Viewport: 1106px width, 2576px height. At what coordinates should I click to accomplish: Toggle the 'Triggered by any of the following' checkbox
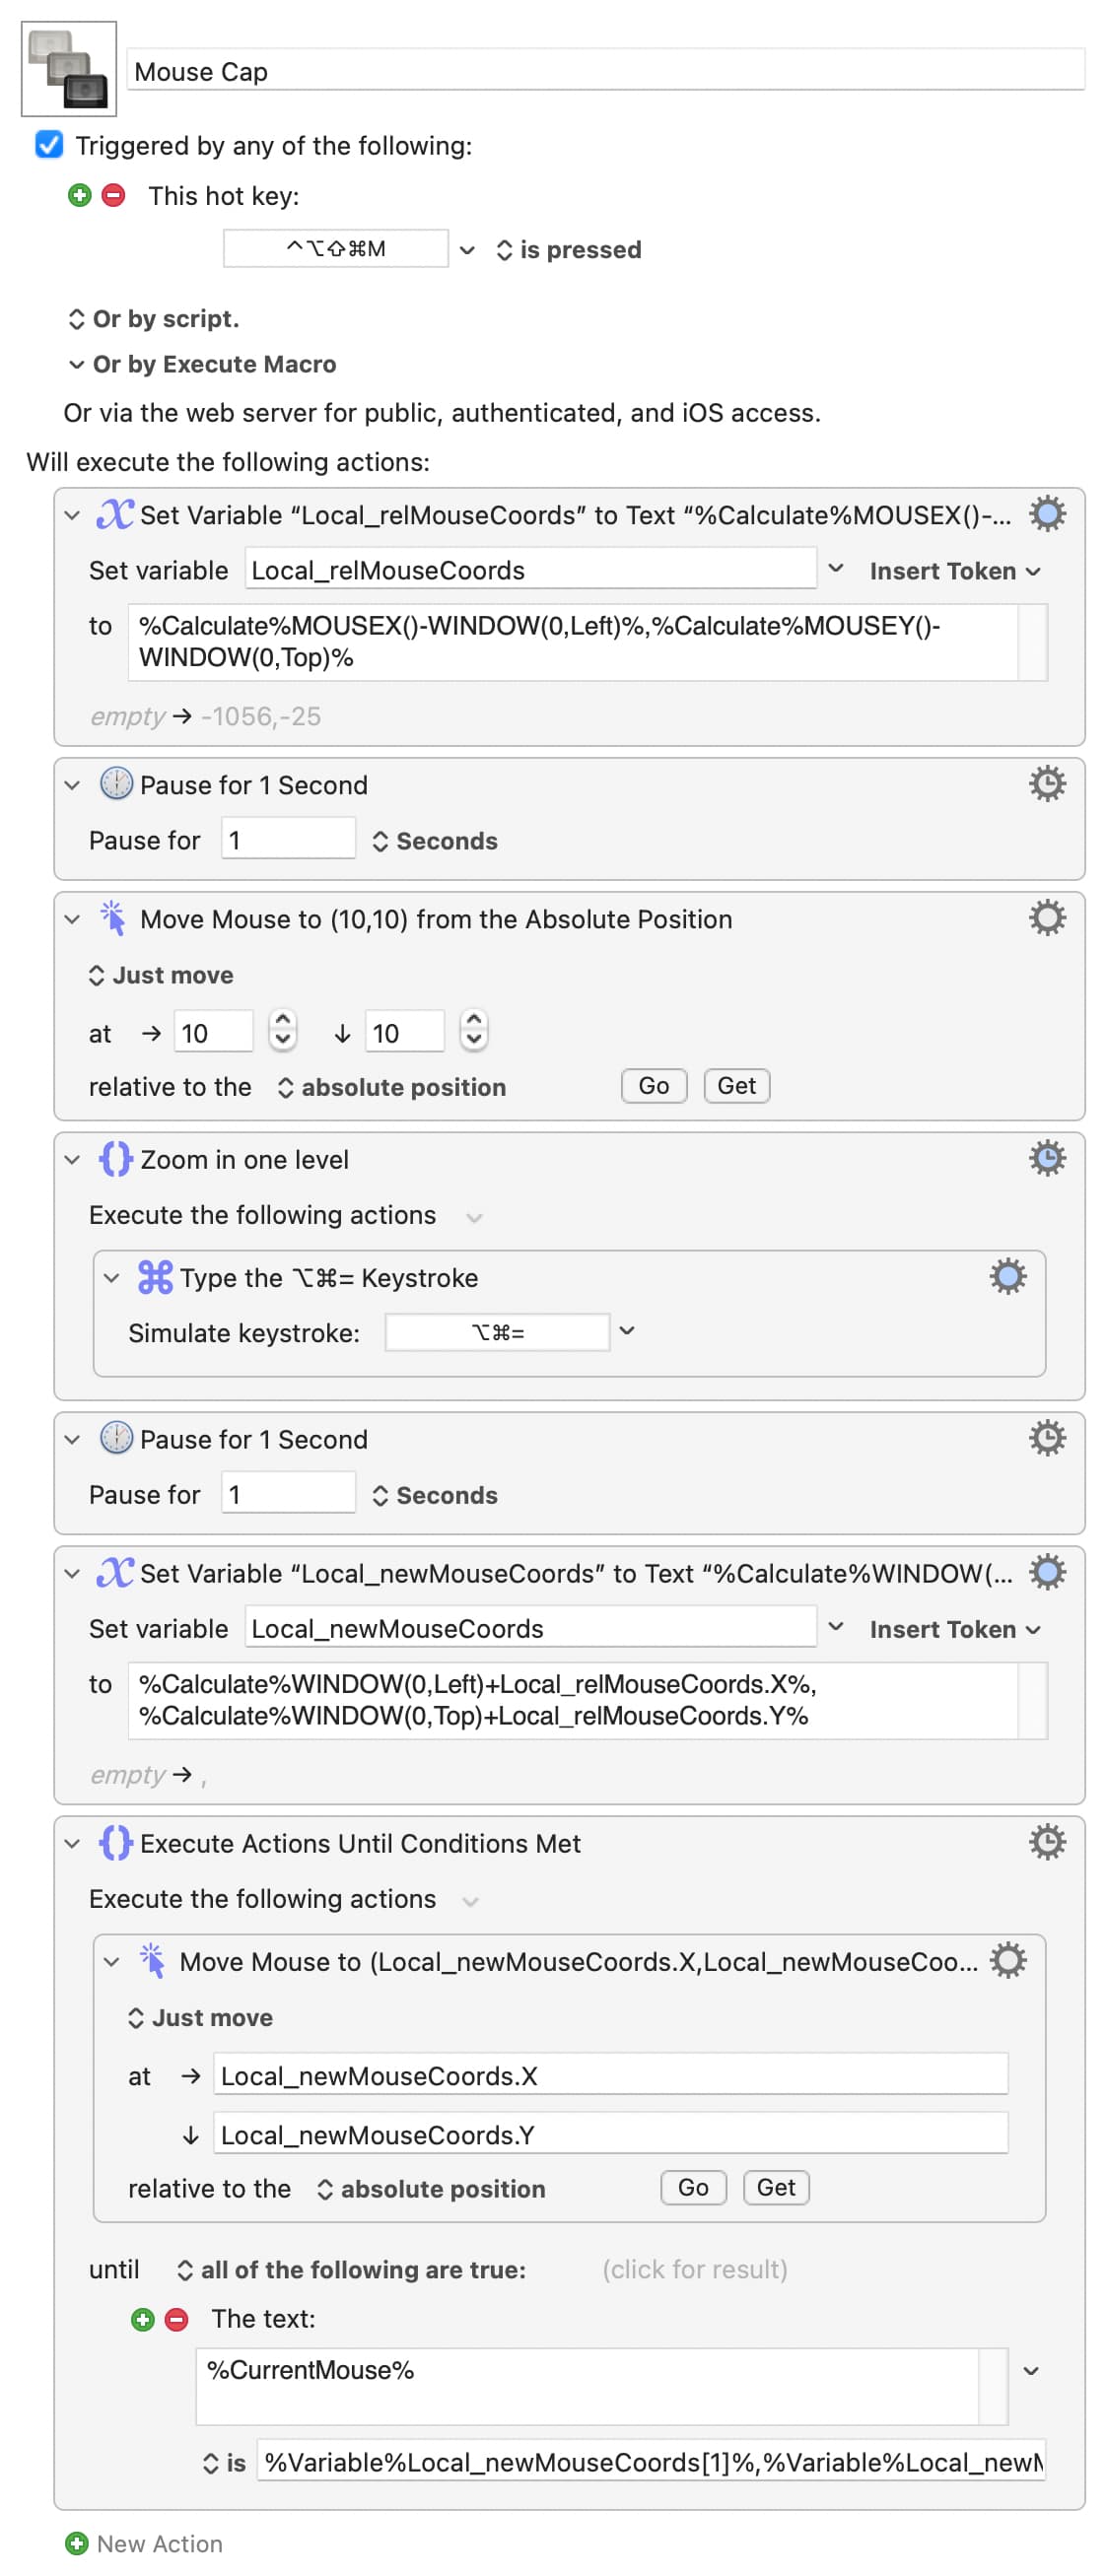pyautogui.click(x=49, y=145)
